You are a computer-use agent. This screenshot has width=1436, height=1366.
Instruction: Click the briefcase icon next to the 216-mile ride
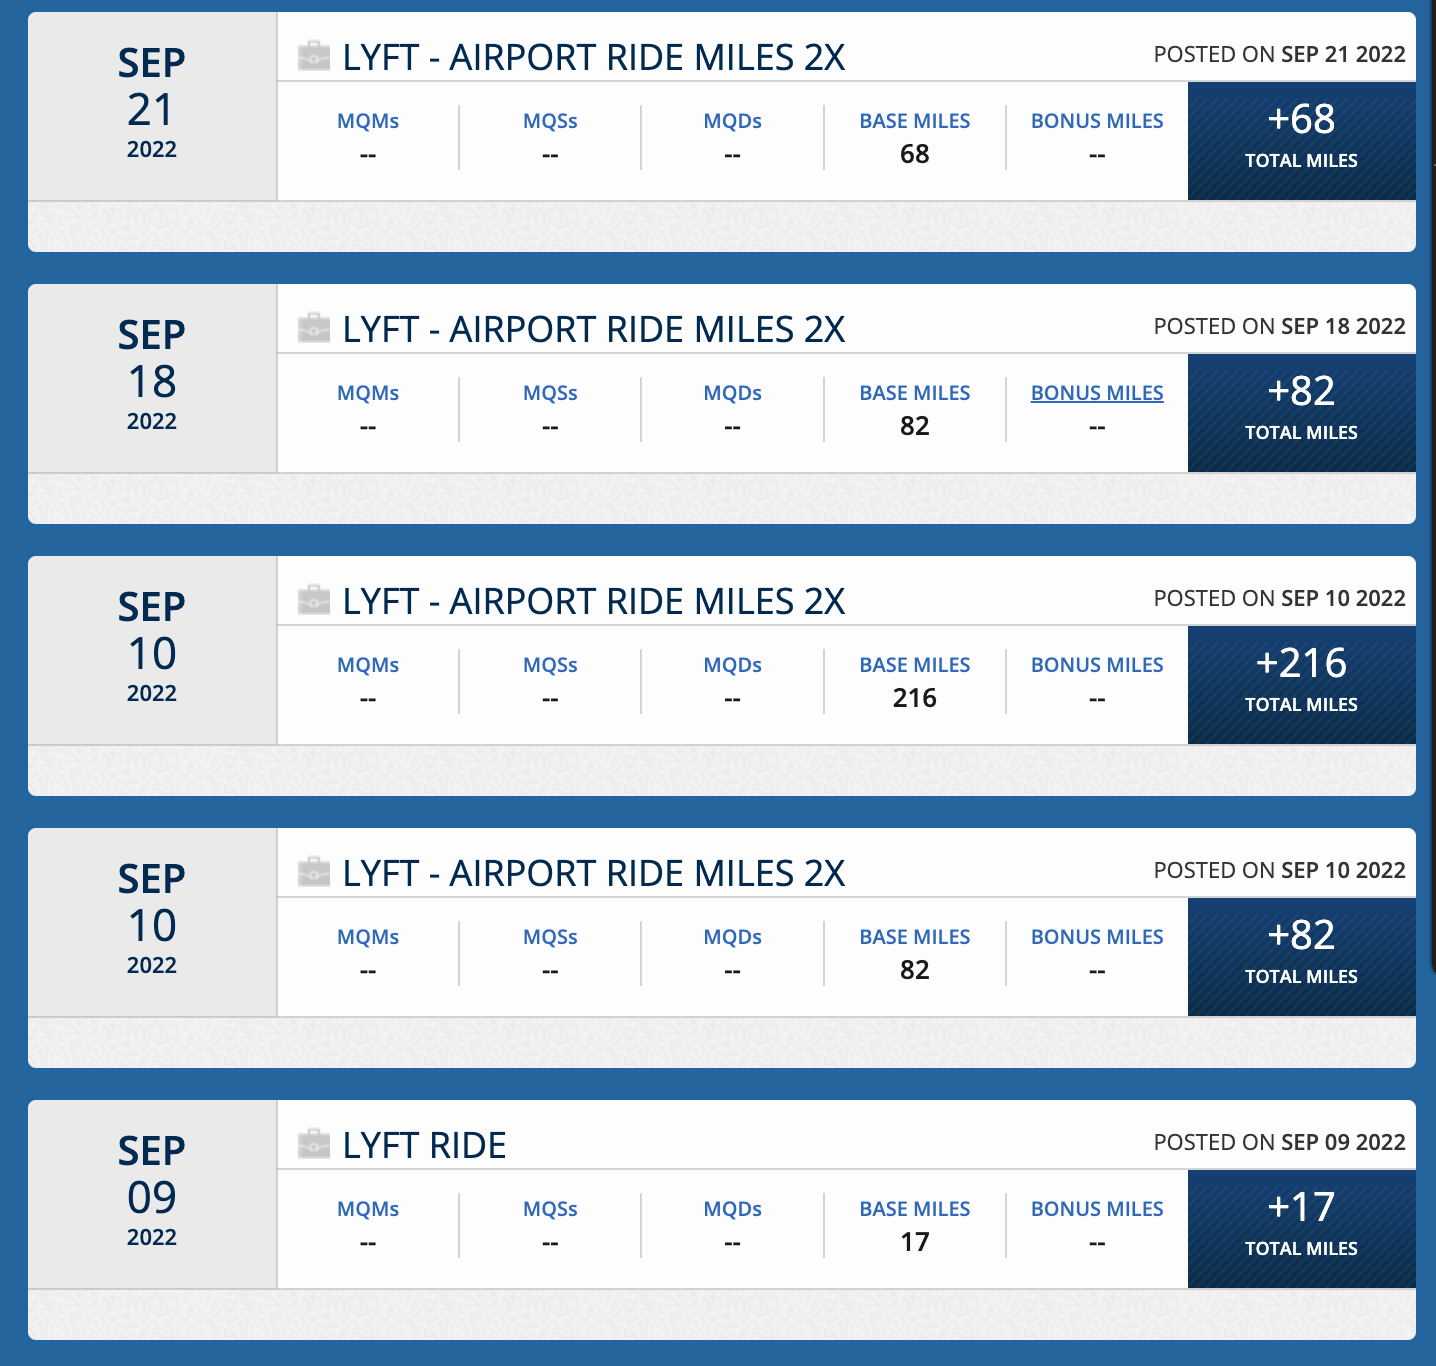[x=315, y=600]
